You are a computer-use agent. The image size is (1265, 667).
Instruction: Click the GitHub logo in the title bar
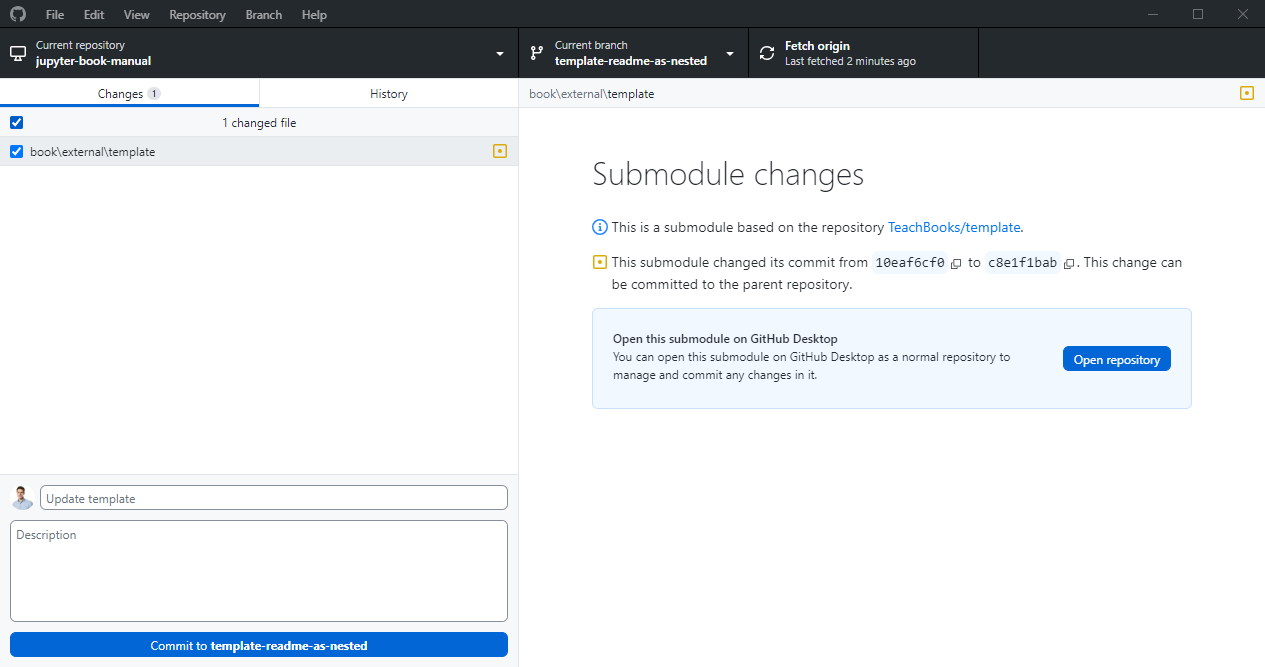tap(17, 14)
